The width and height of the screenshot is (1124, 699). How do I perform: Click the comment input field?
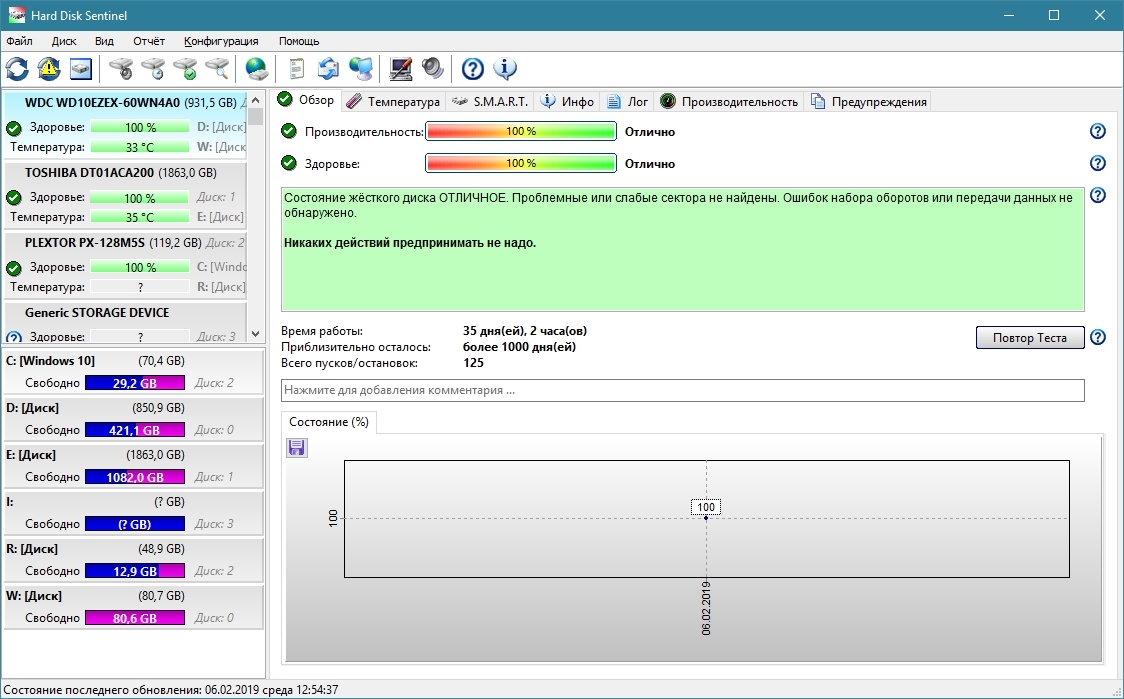682,390
